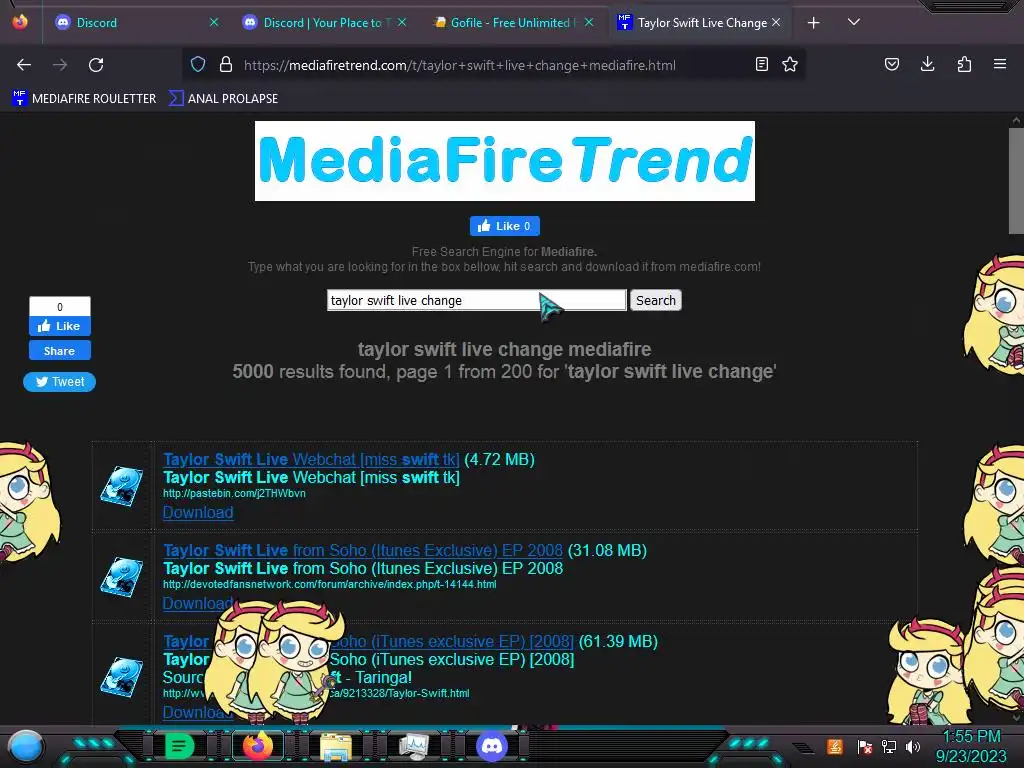
Task: Open the network status tray icon
Action: pyautogui.click(x=889, y=746)
